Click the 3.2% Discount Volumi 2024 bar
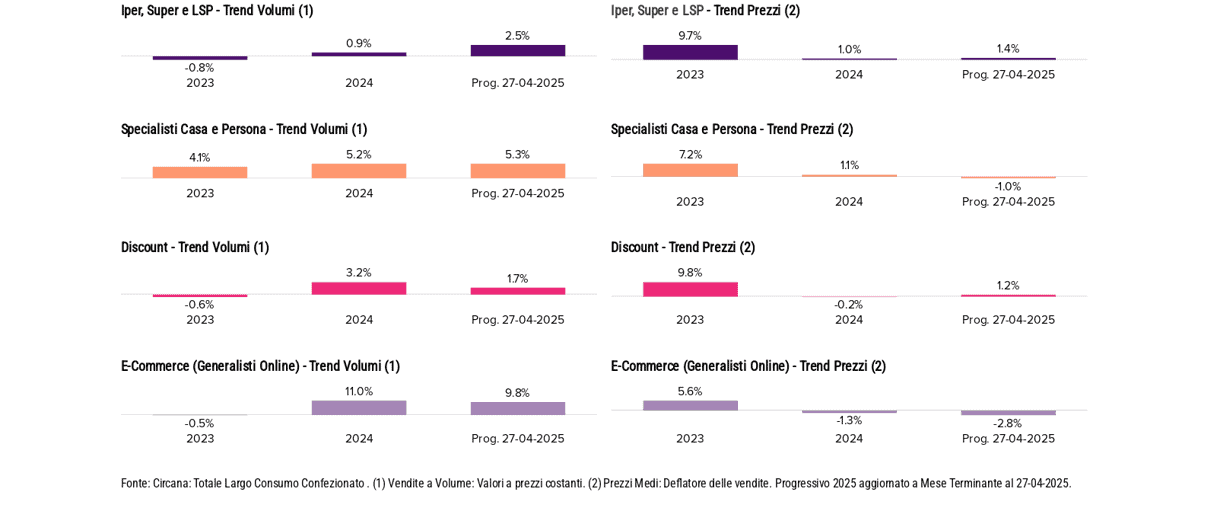 pos(359,288)
